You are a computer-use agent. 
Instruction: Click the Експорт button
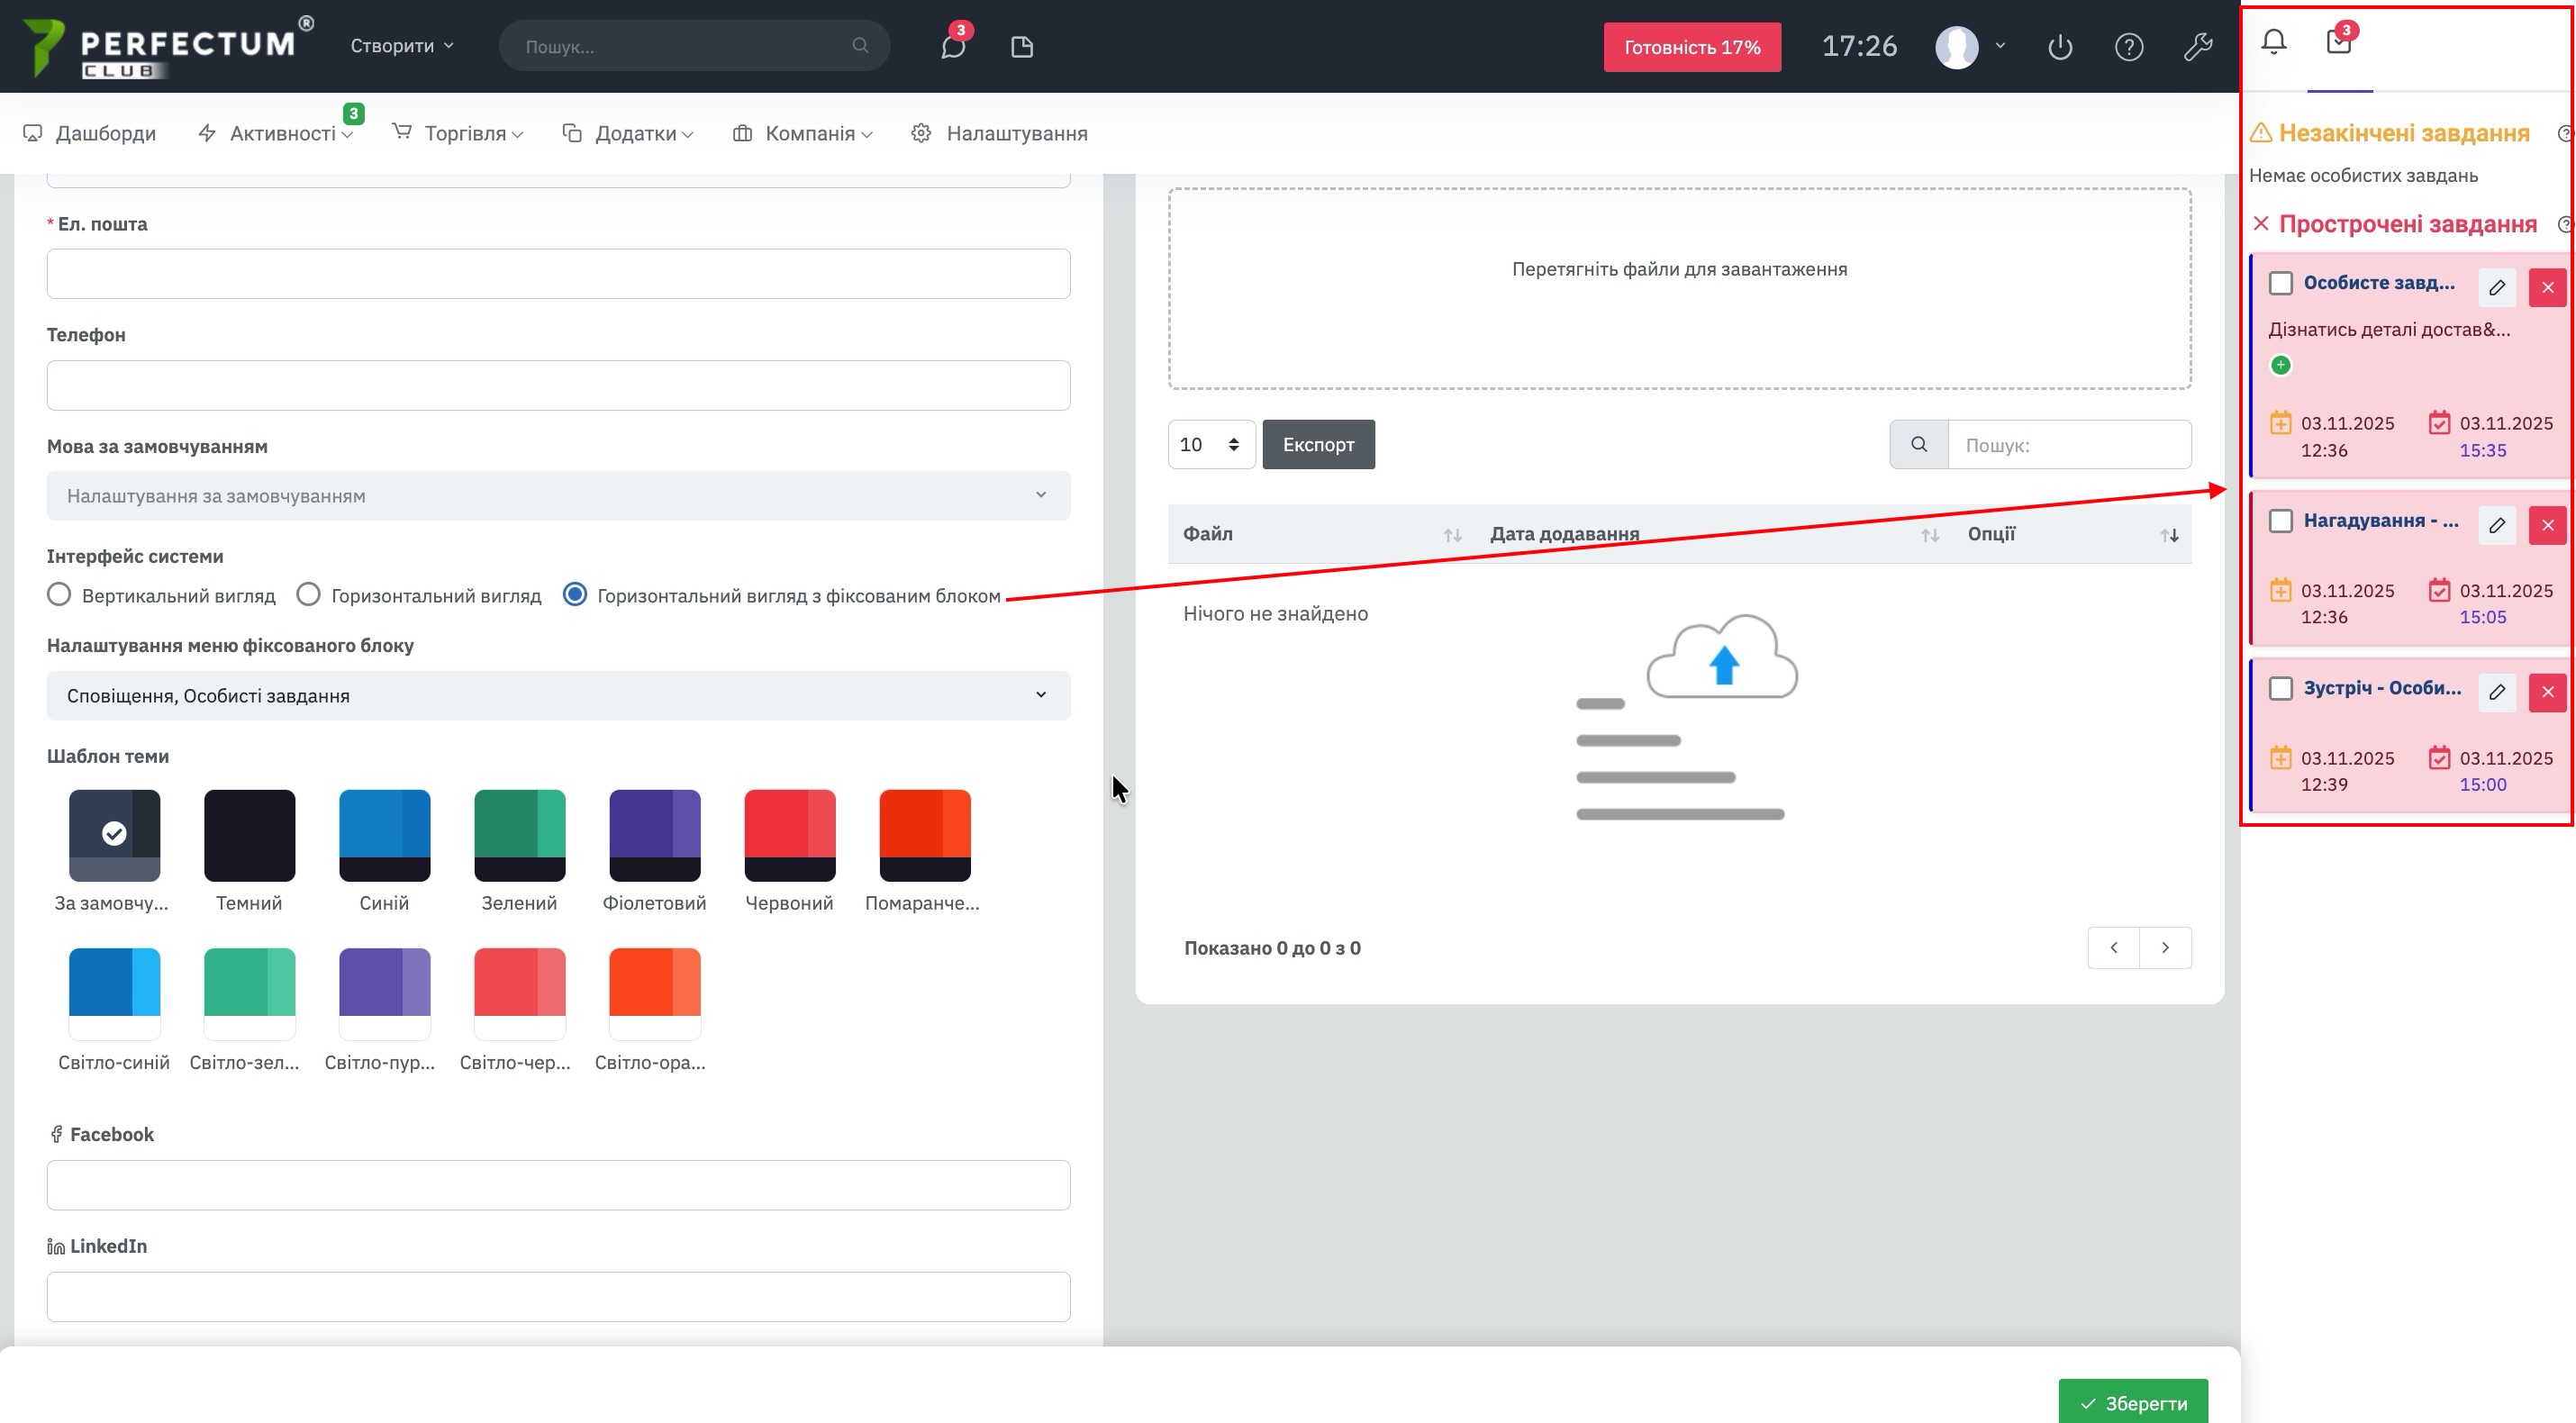1317,444
